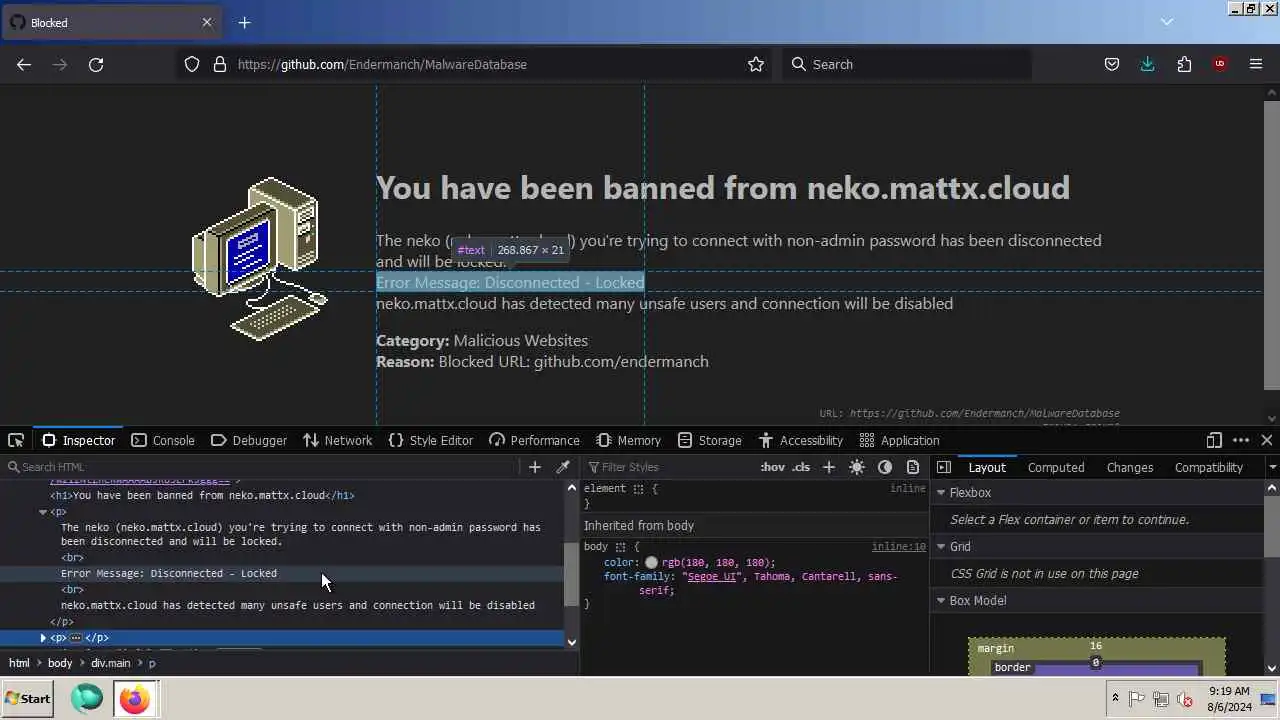Viewport: 1280px width, 720px height.
Task: Expand the highlighted collapsed <p> node
Action: (43, 638)
